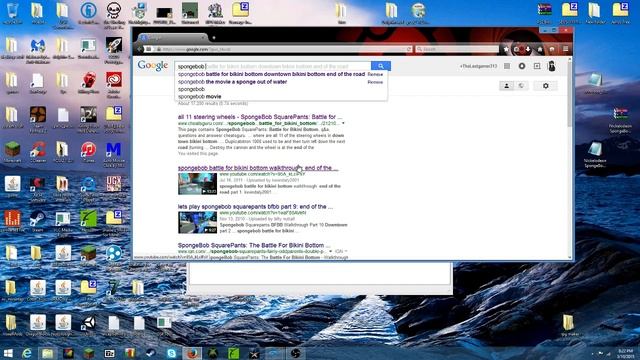
Task: Open Adobe Creative Cloud desktop shortcut
Action: pyautogui.click(x=114, y=84)
